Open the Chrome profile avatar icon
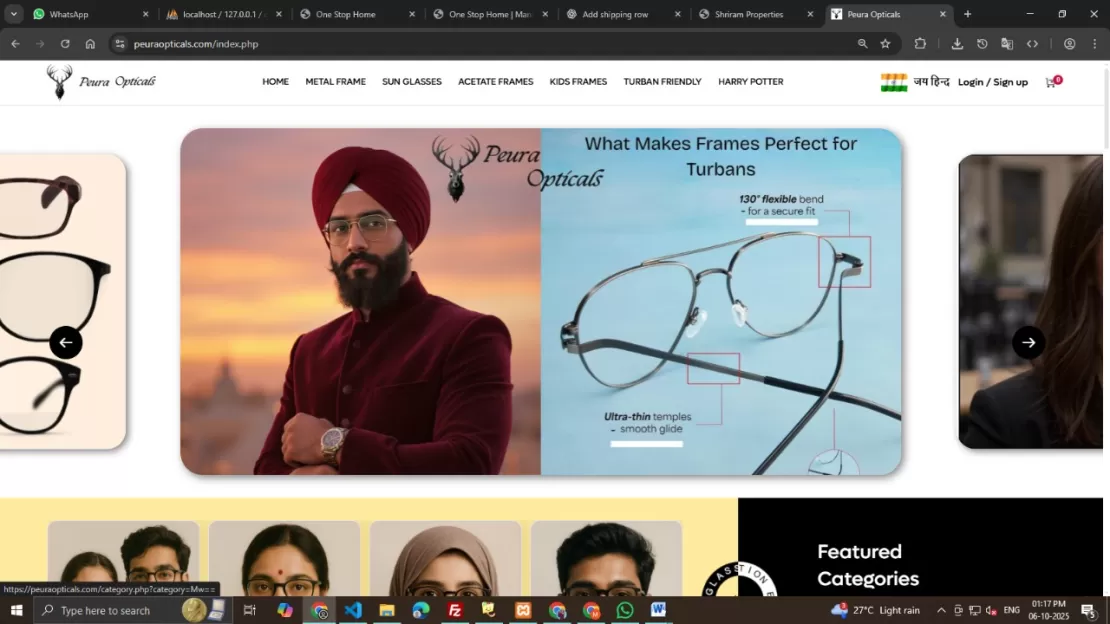Viewport: 1110px width, 624px height. coord(1070,44)
